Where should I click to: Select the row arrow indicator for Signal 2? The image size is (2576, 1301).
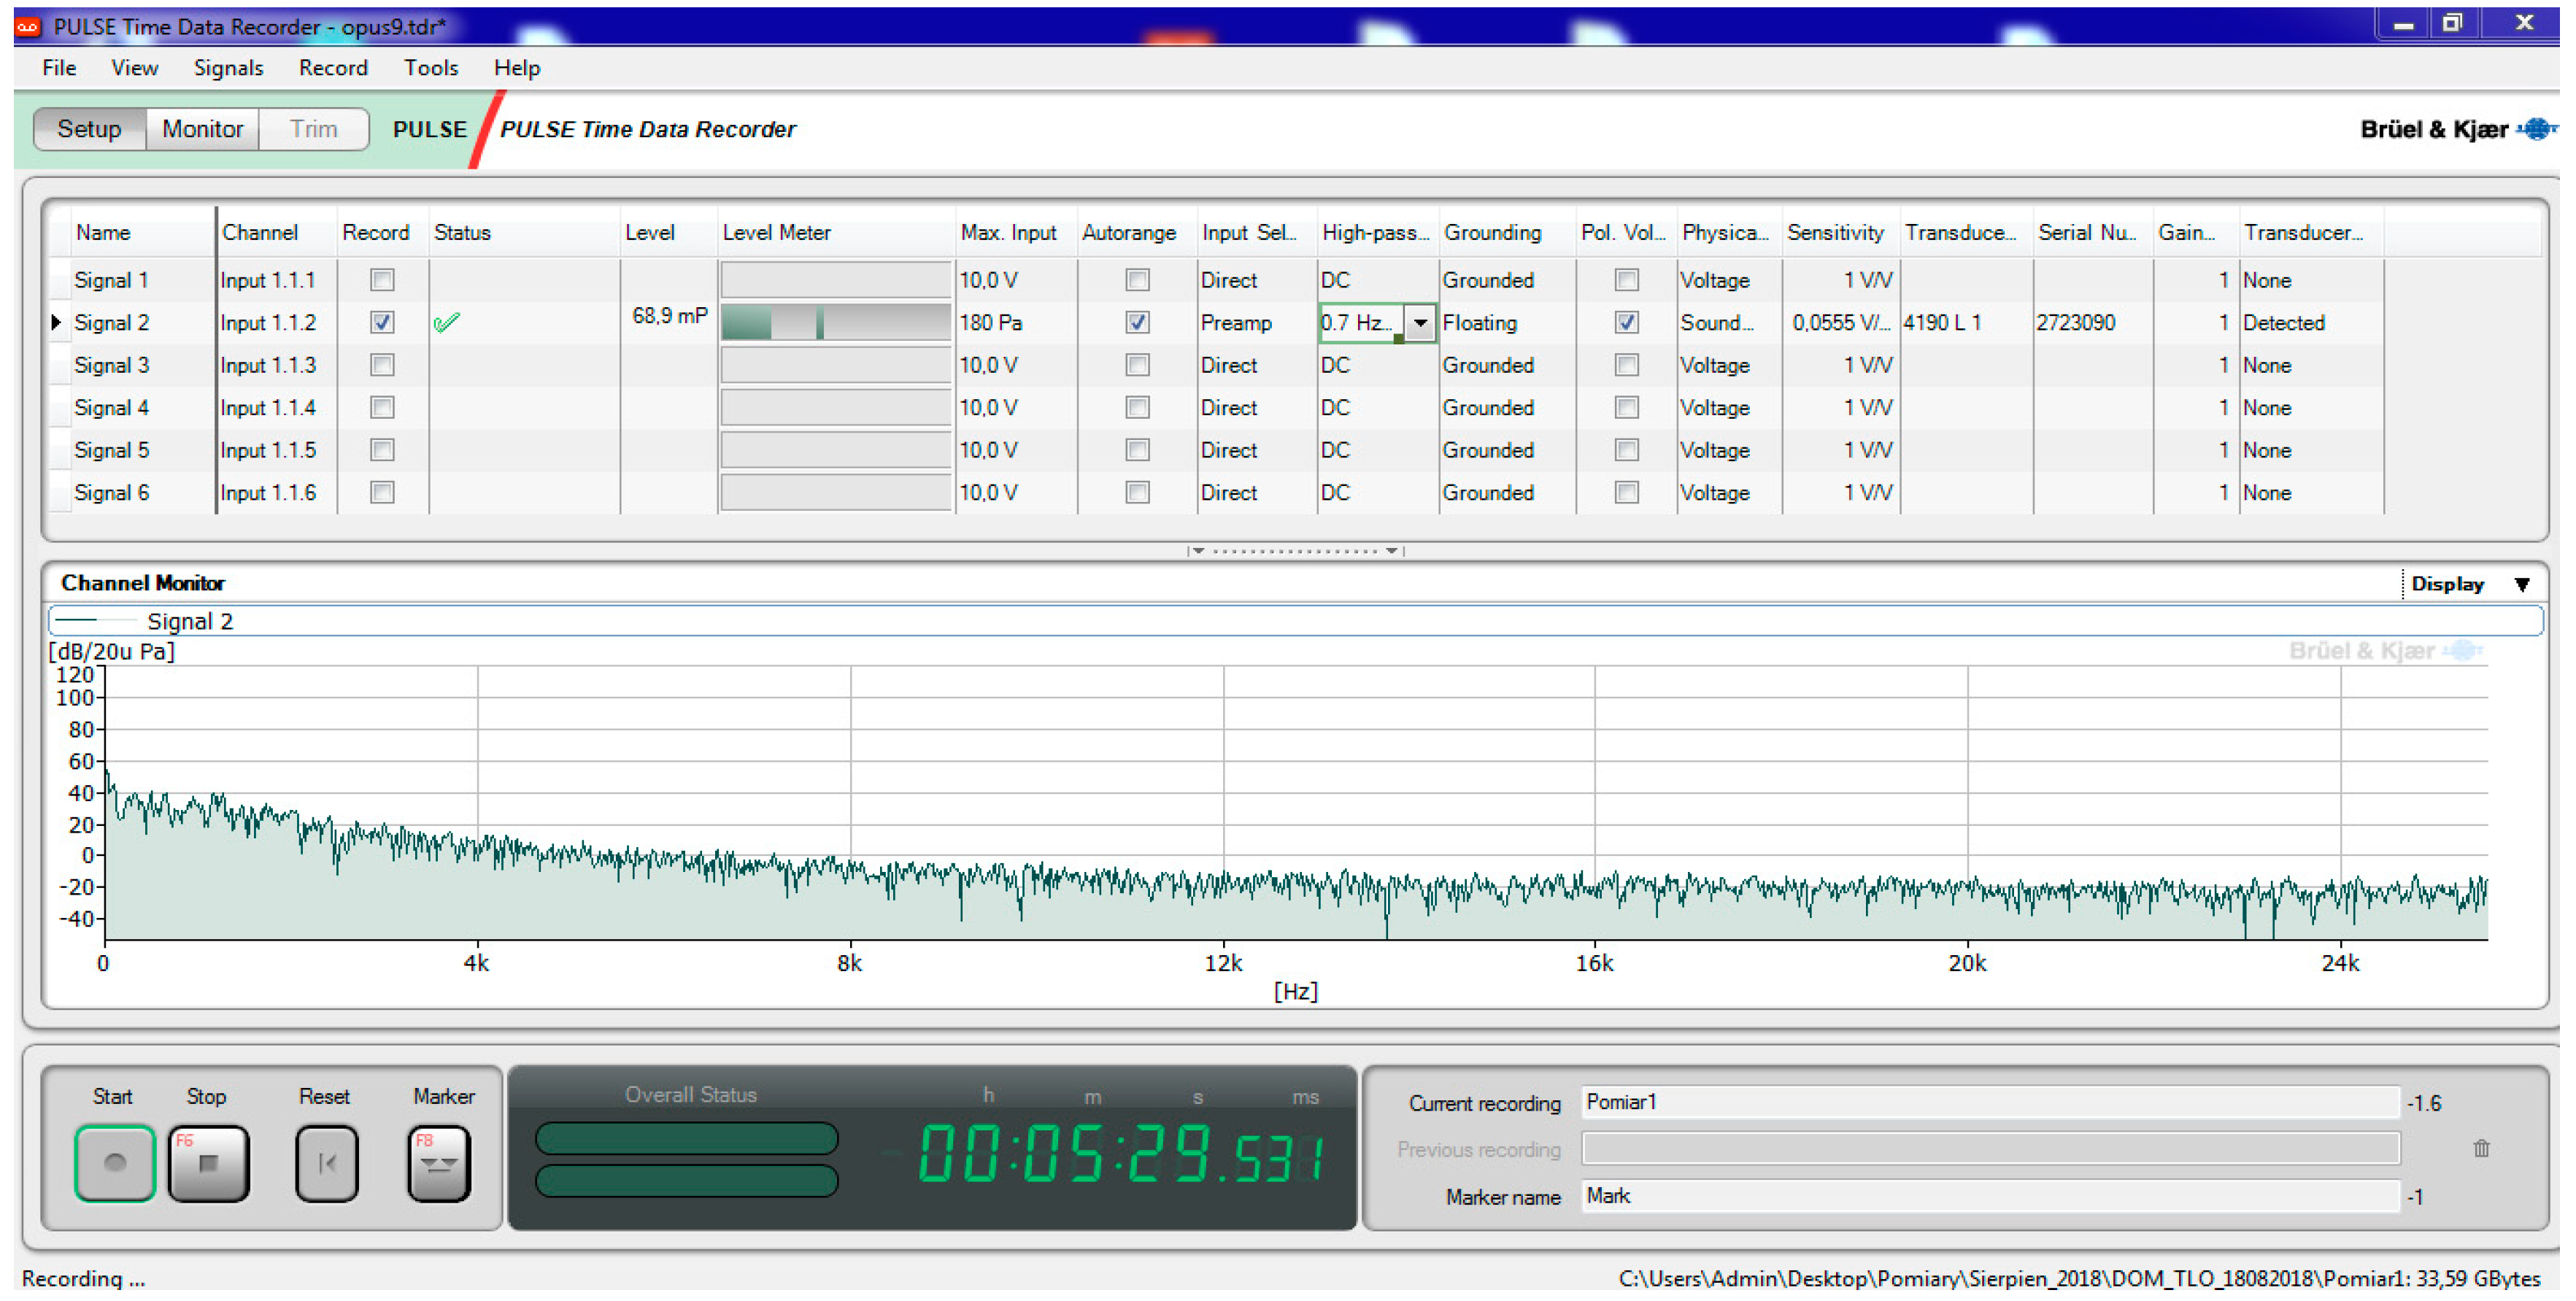point(57,322)
